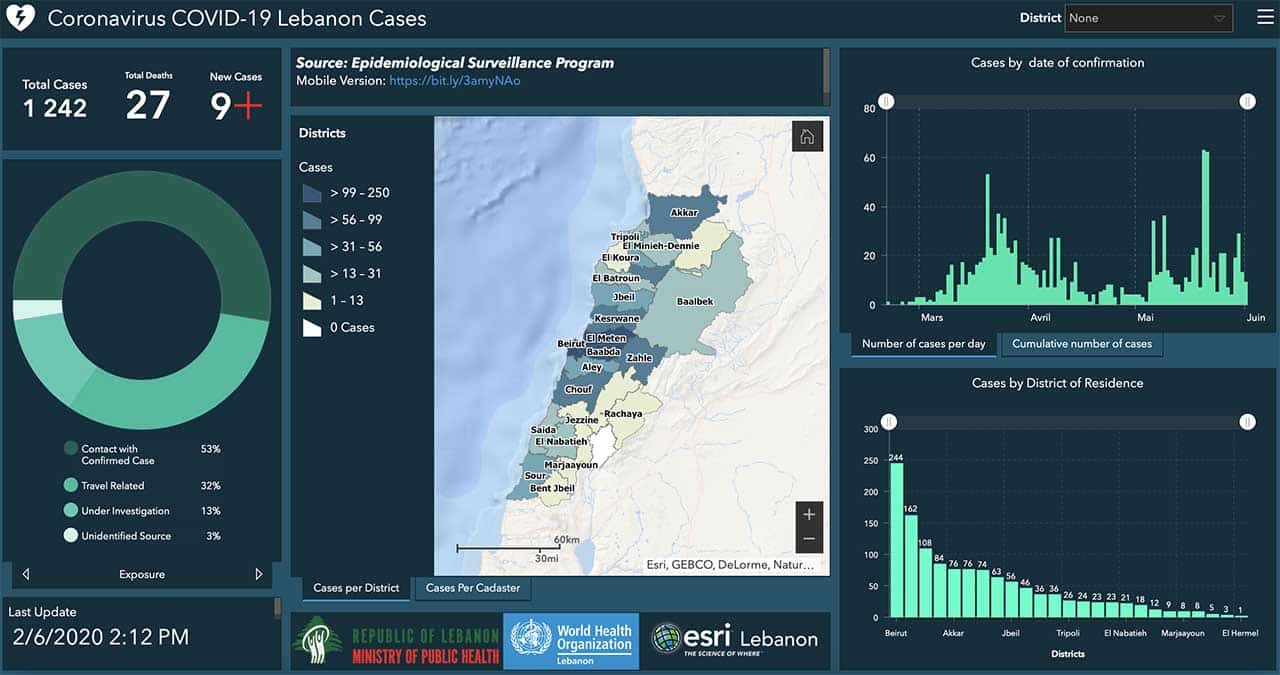The height and width of the screenshot is (675, 1280).
Task: Select Number of cases per day tab
Action: tap(923, 344)
